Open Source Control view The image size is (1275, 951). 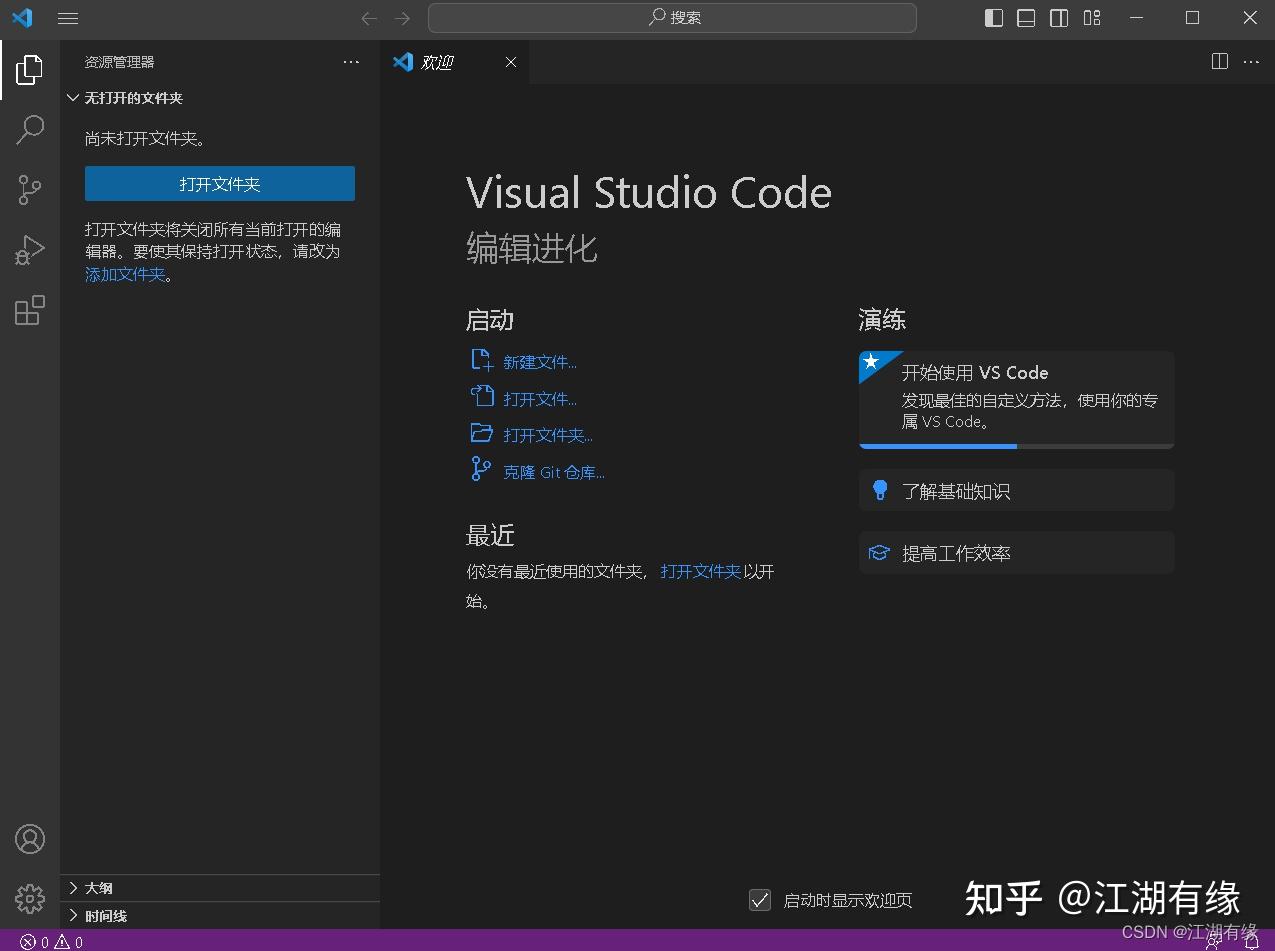[29, 190]
